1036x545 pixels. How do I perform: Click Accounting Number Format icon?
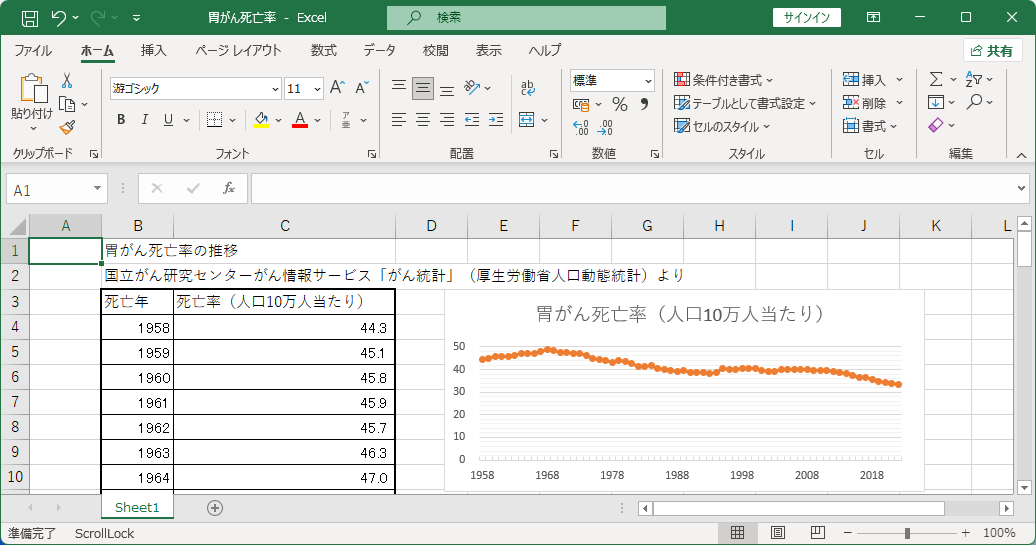point(581,104)
